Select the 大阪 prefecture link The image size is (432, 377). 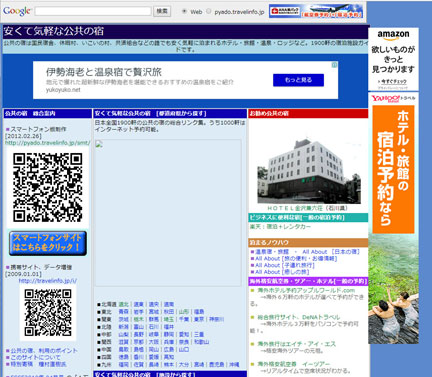153,342
